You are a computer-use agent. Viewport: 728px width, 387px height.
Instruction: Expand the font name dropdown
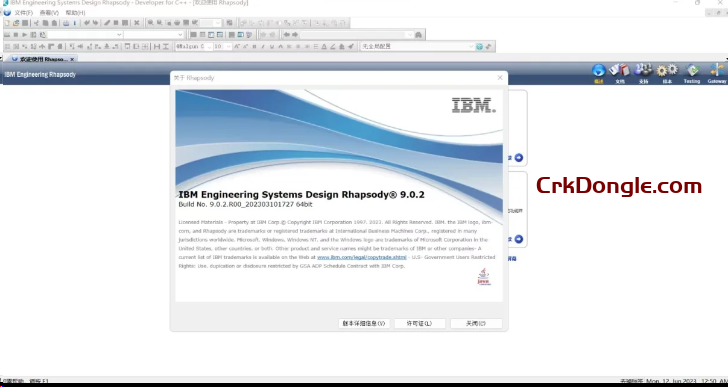click(x=209, y=46)
